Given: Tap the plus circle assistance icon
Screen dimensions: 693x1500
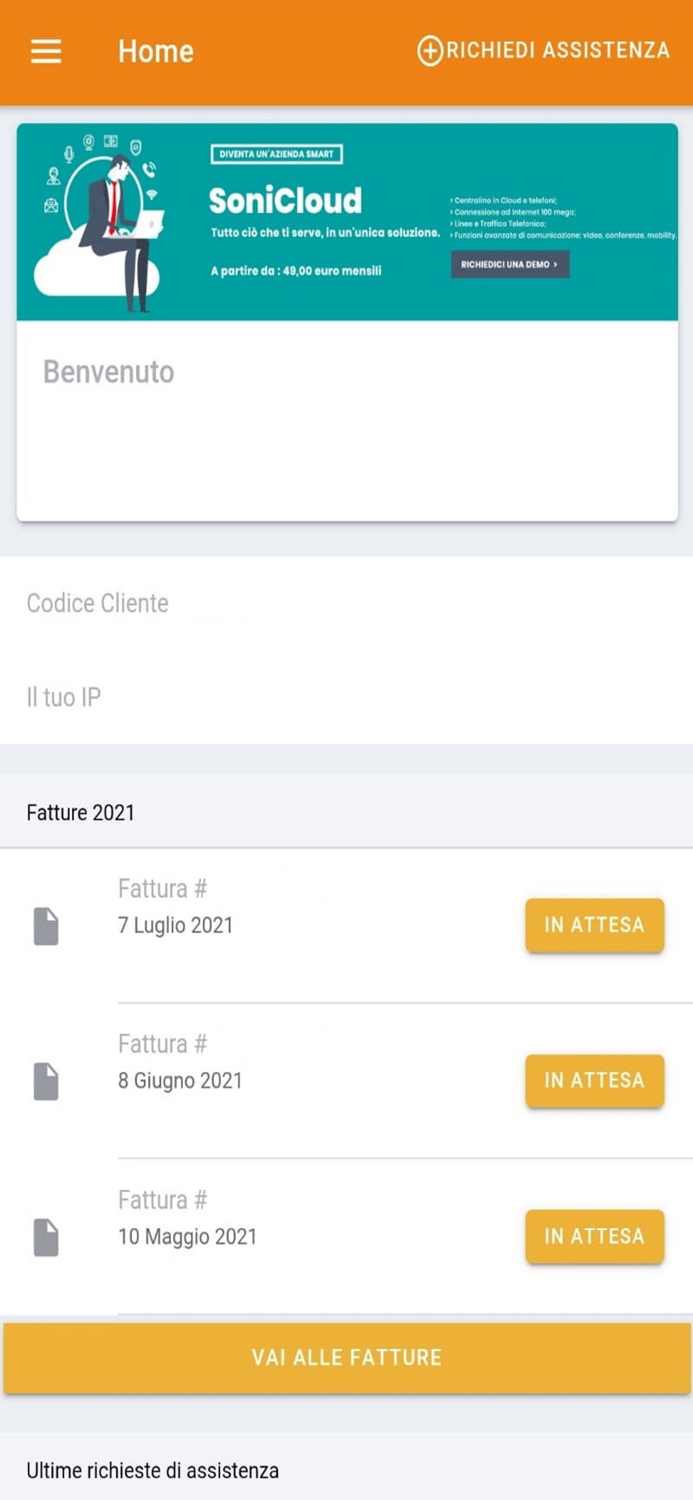Looking at the screenshot, I should tap(430, 51).
